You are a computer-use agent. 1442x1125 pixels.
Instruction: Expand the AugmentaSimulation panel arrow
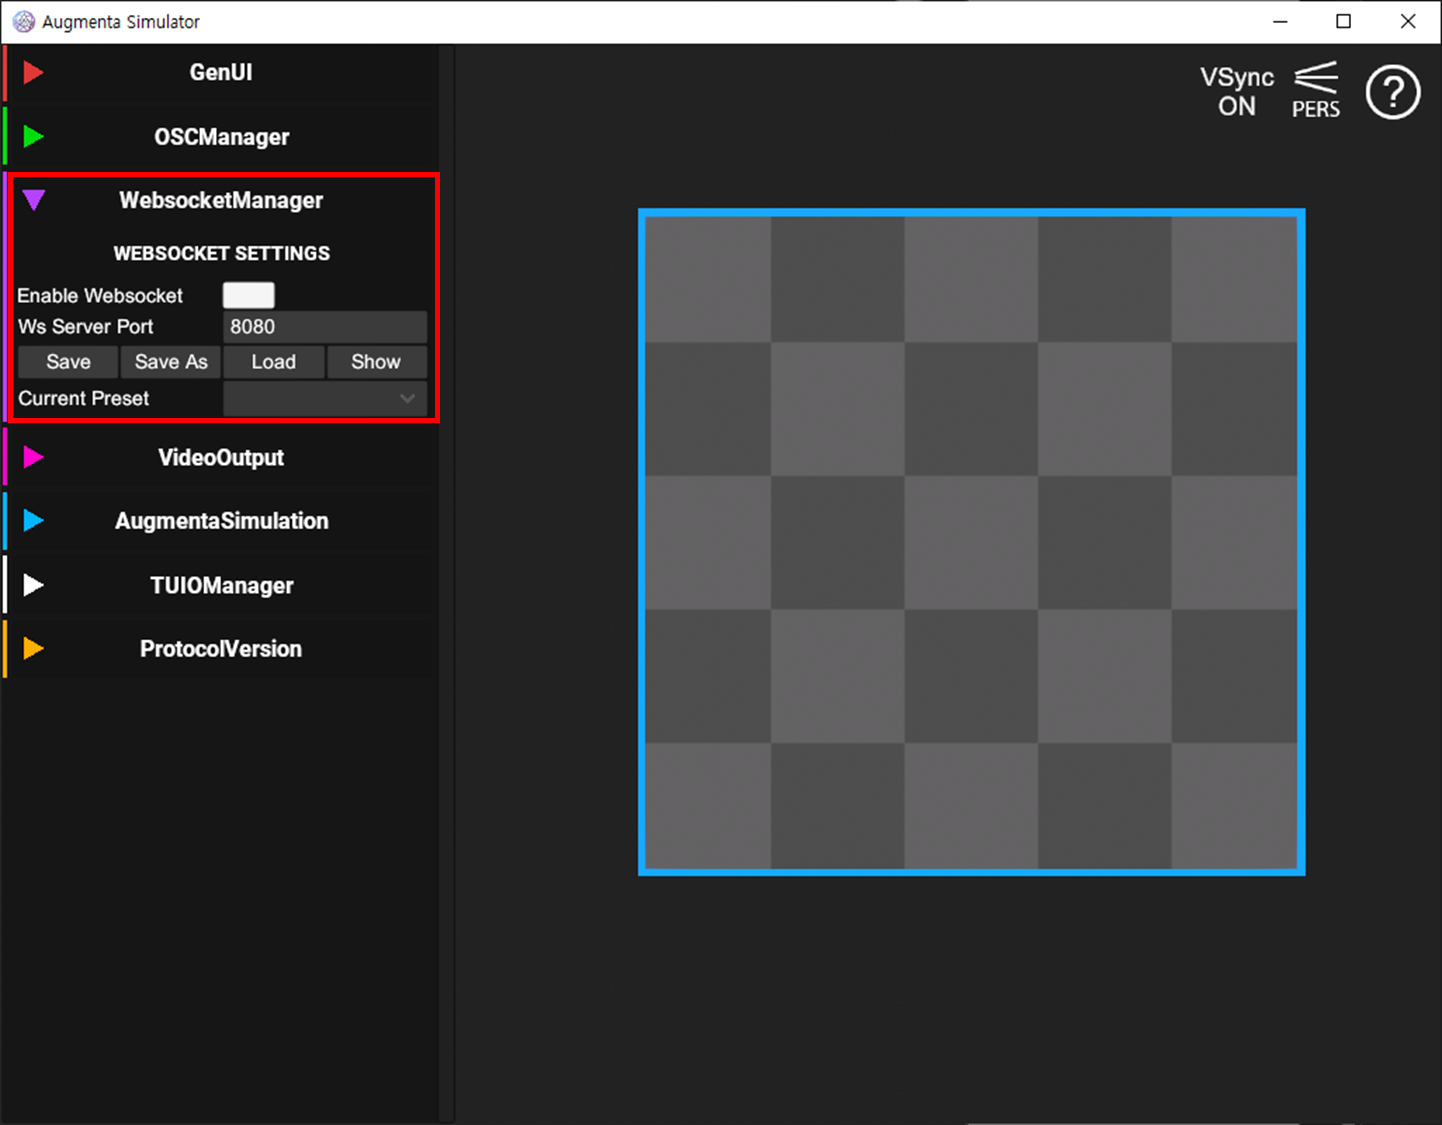[33, 520]
